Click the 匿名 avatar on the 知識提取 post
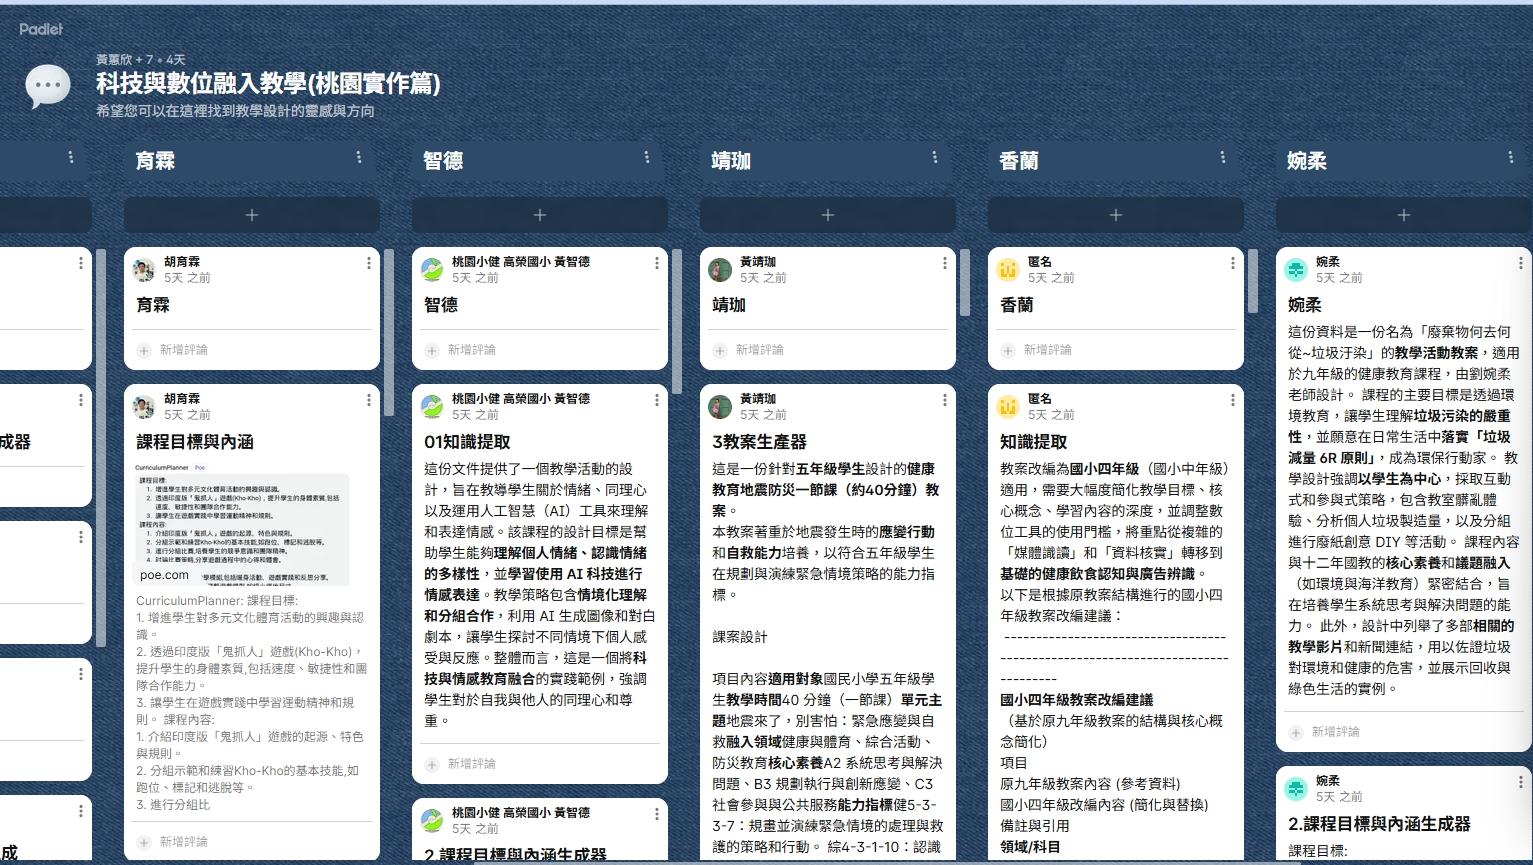 coord(1007,403)
